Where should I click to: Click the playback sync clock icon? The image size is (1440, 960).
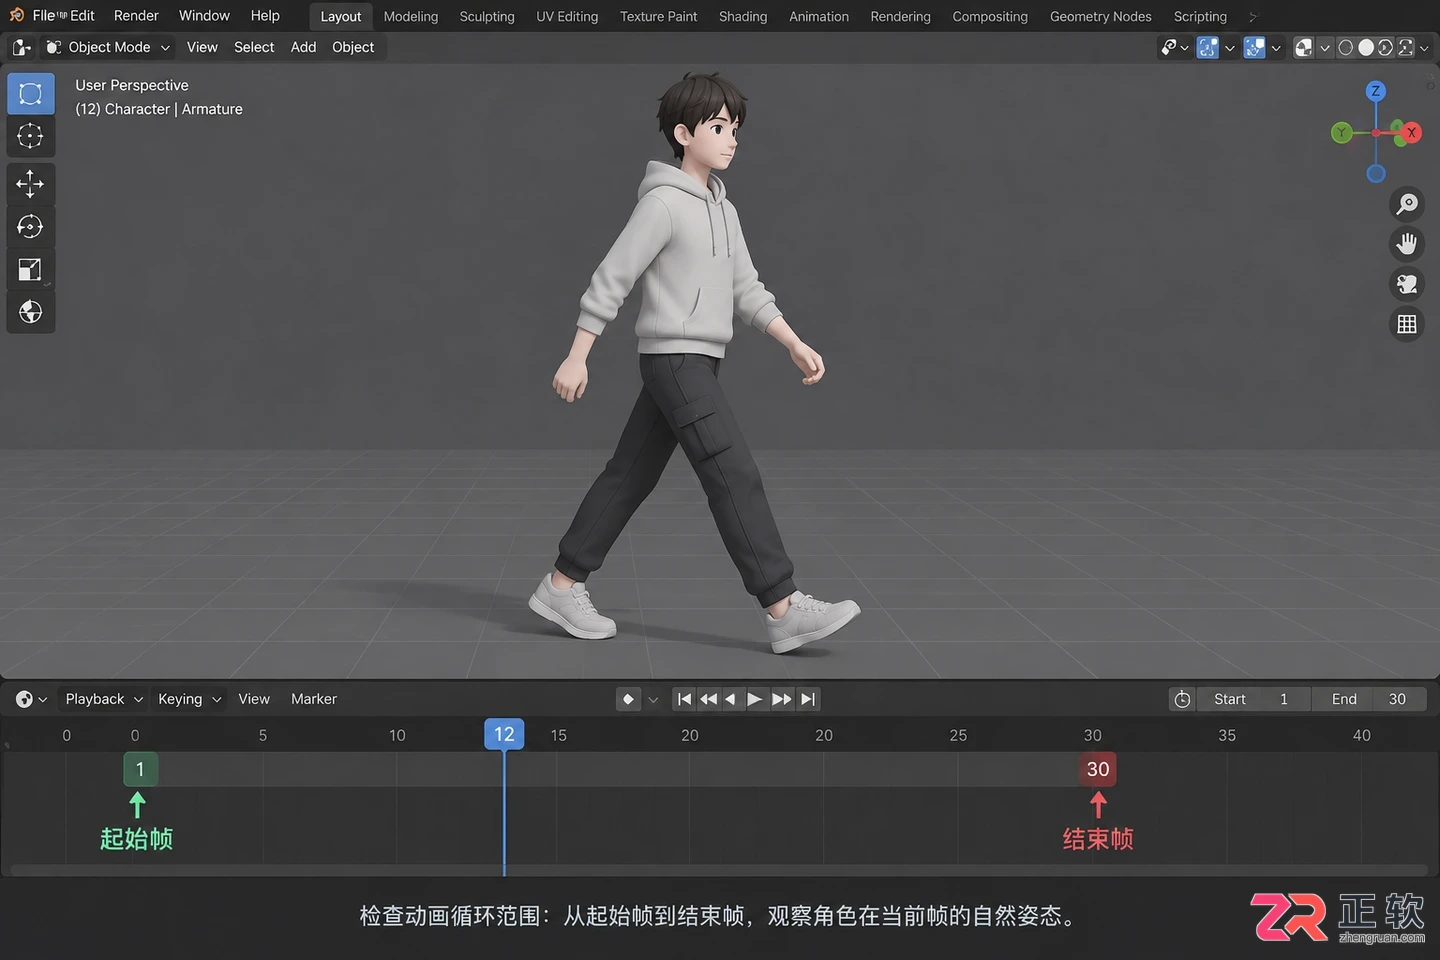(1182, 699)
